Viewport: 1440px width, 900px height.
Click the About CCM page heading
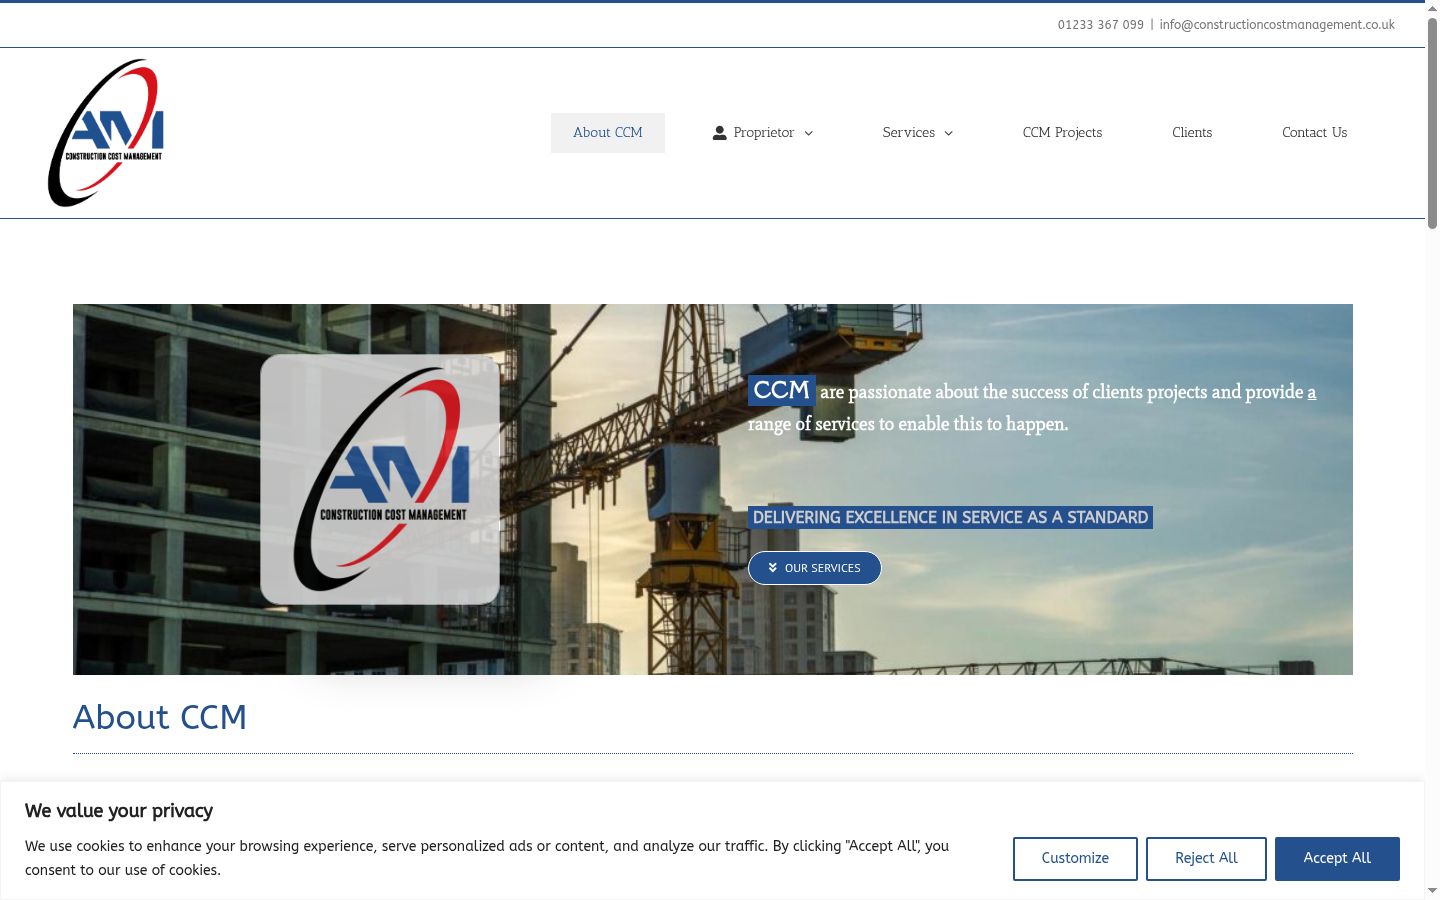pos(160,717)
